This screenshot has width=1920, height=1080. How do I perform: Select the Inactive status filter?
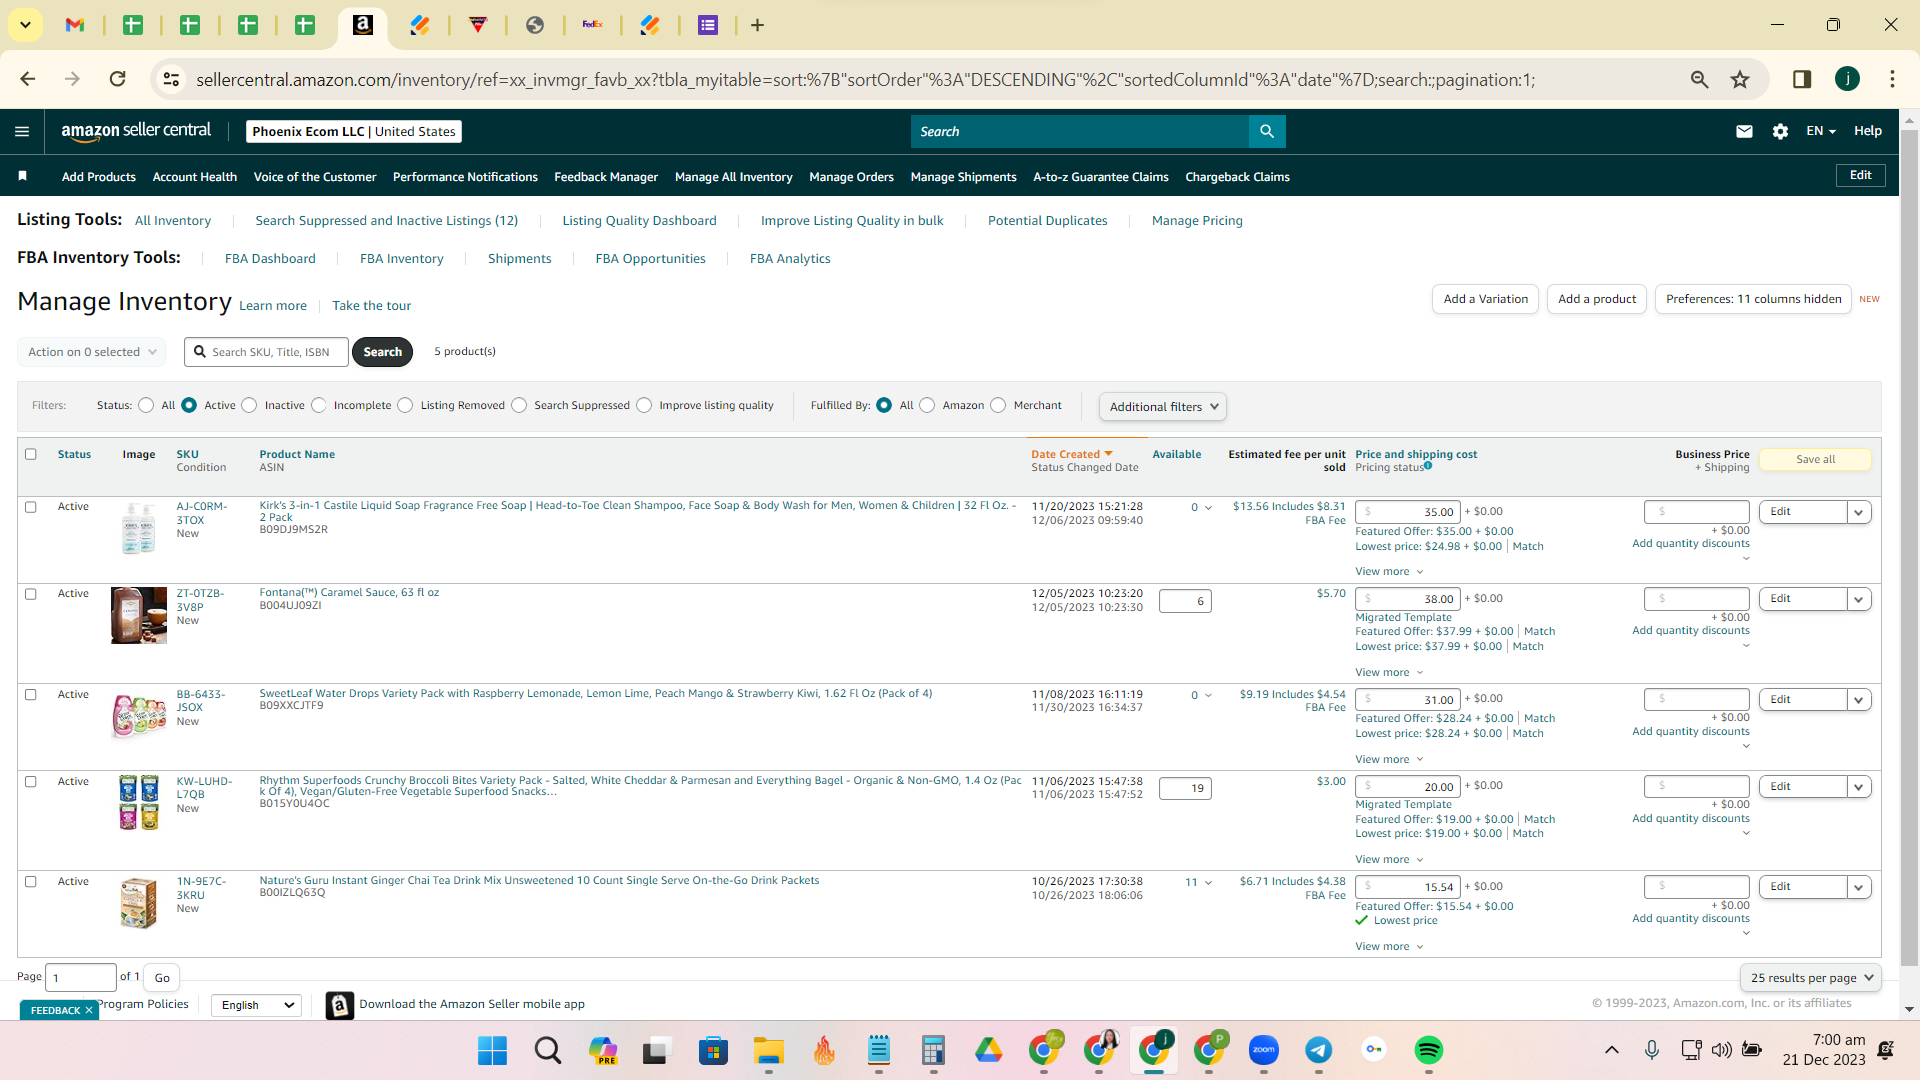point(249,405)
